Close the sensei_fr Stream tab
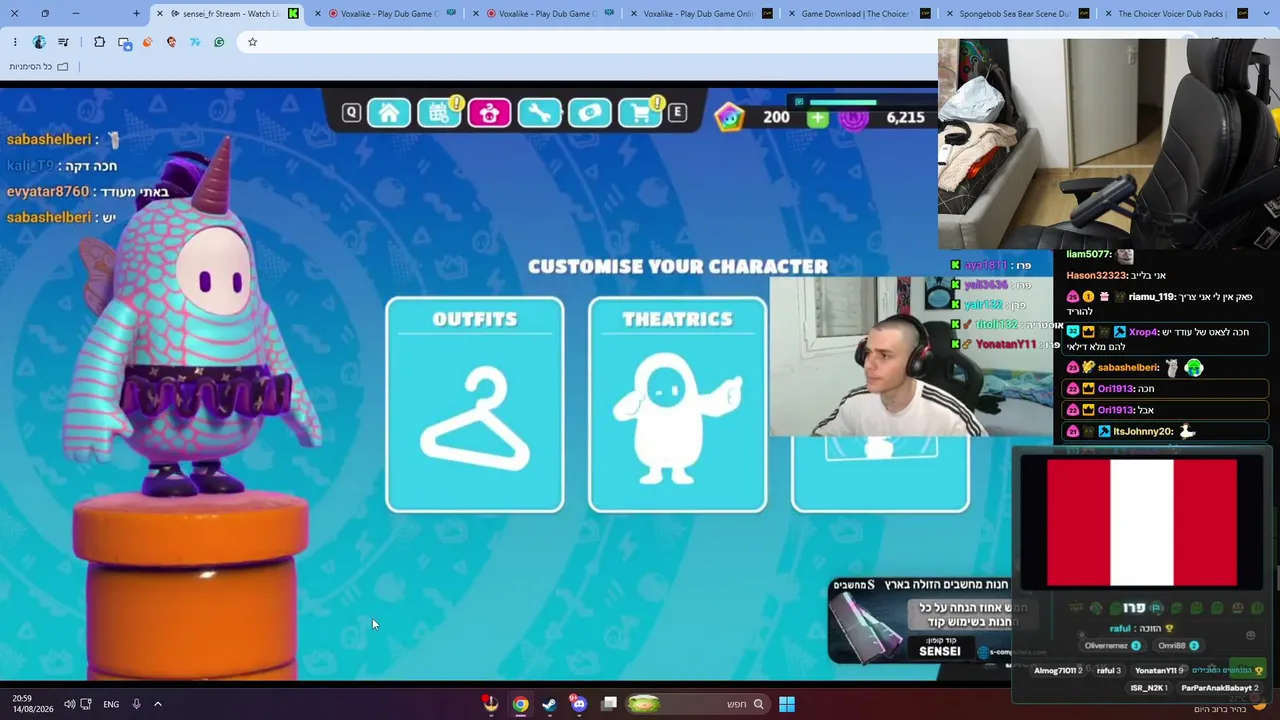The height and width of the screenshot is (720, 1280). point(160,14)
